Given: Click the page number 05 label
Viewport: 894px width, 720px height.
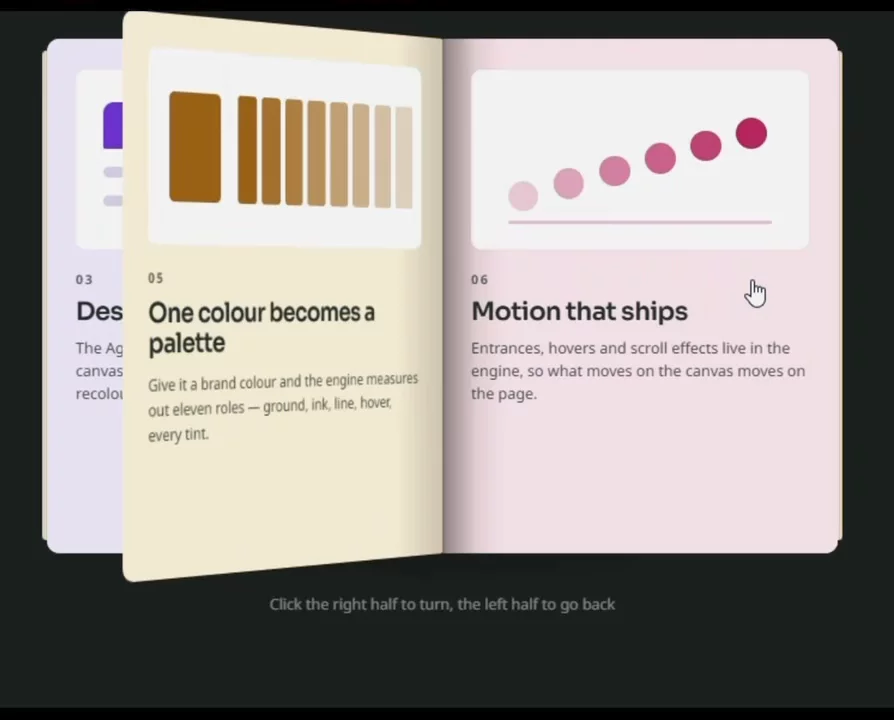Looking at the screenshot, I should click(x=156, y=278).
